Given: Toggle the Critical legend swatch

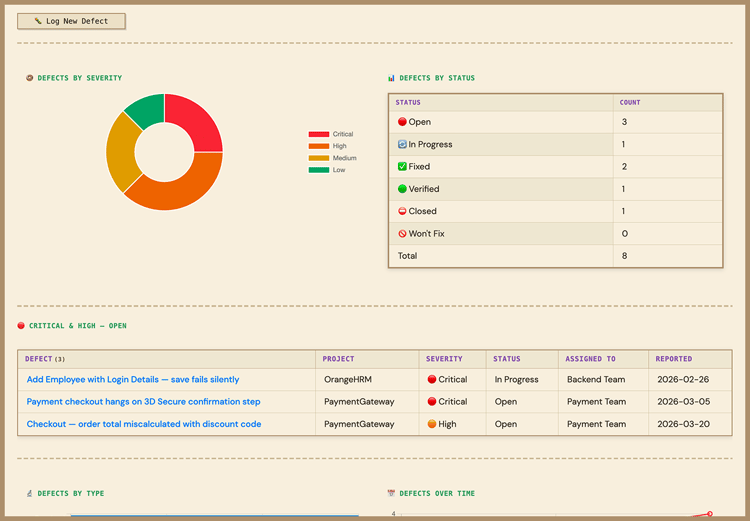Looking at the screenshot, I should tap(319, 134).
